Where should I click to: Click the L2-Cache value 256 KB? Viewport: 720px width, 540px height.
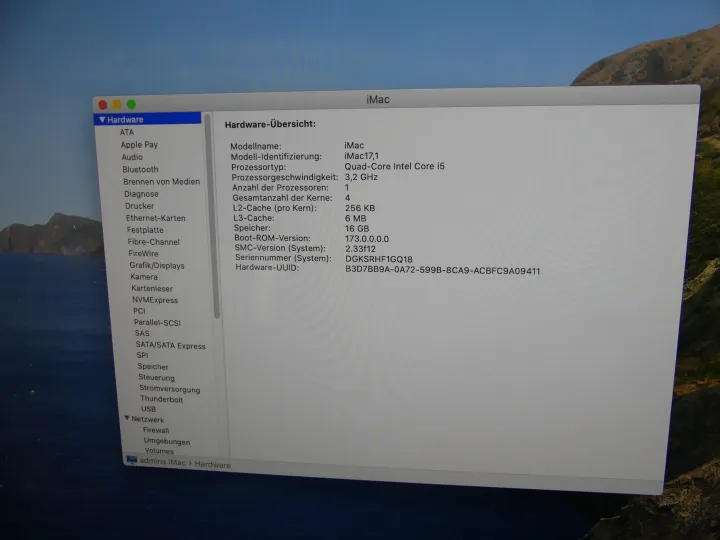(x=360, y=208)
